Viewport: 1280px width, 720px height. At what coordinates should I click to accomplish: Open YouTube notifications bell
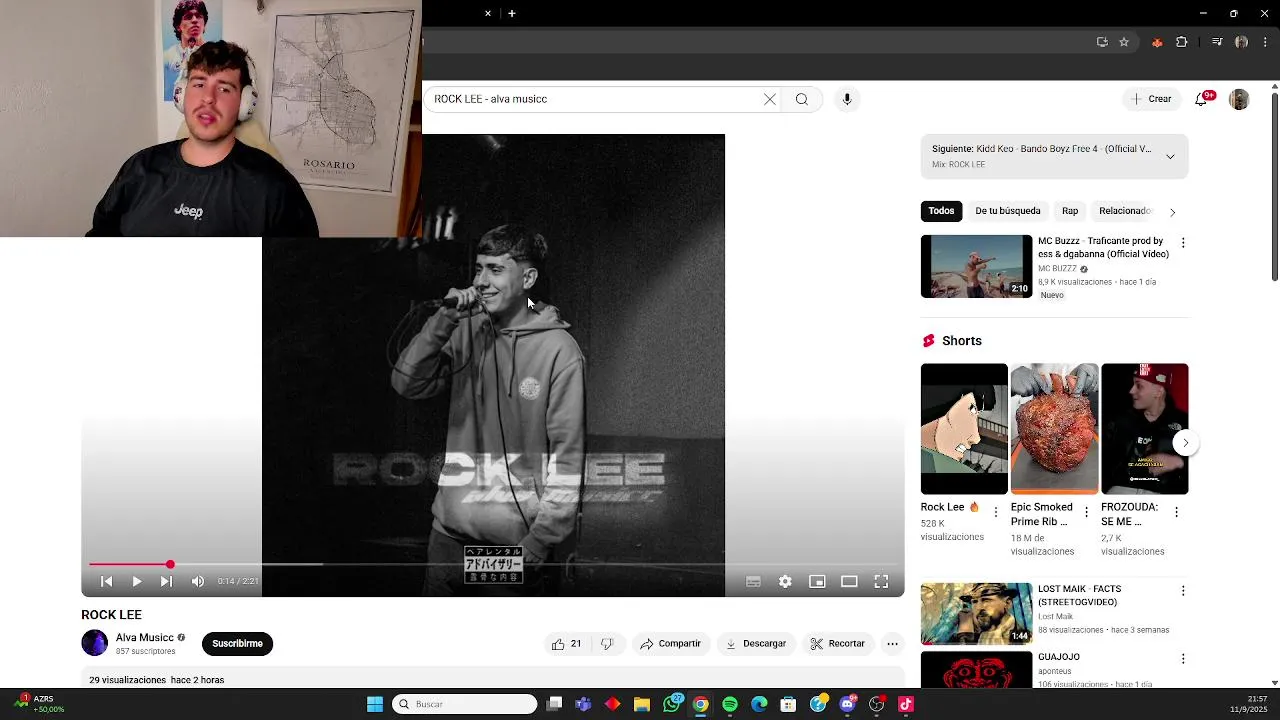pos(1202,99)
